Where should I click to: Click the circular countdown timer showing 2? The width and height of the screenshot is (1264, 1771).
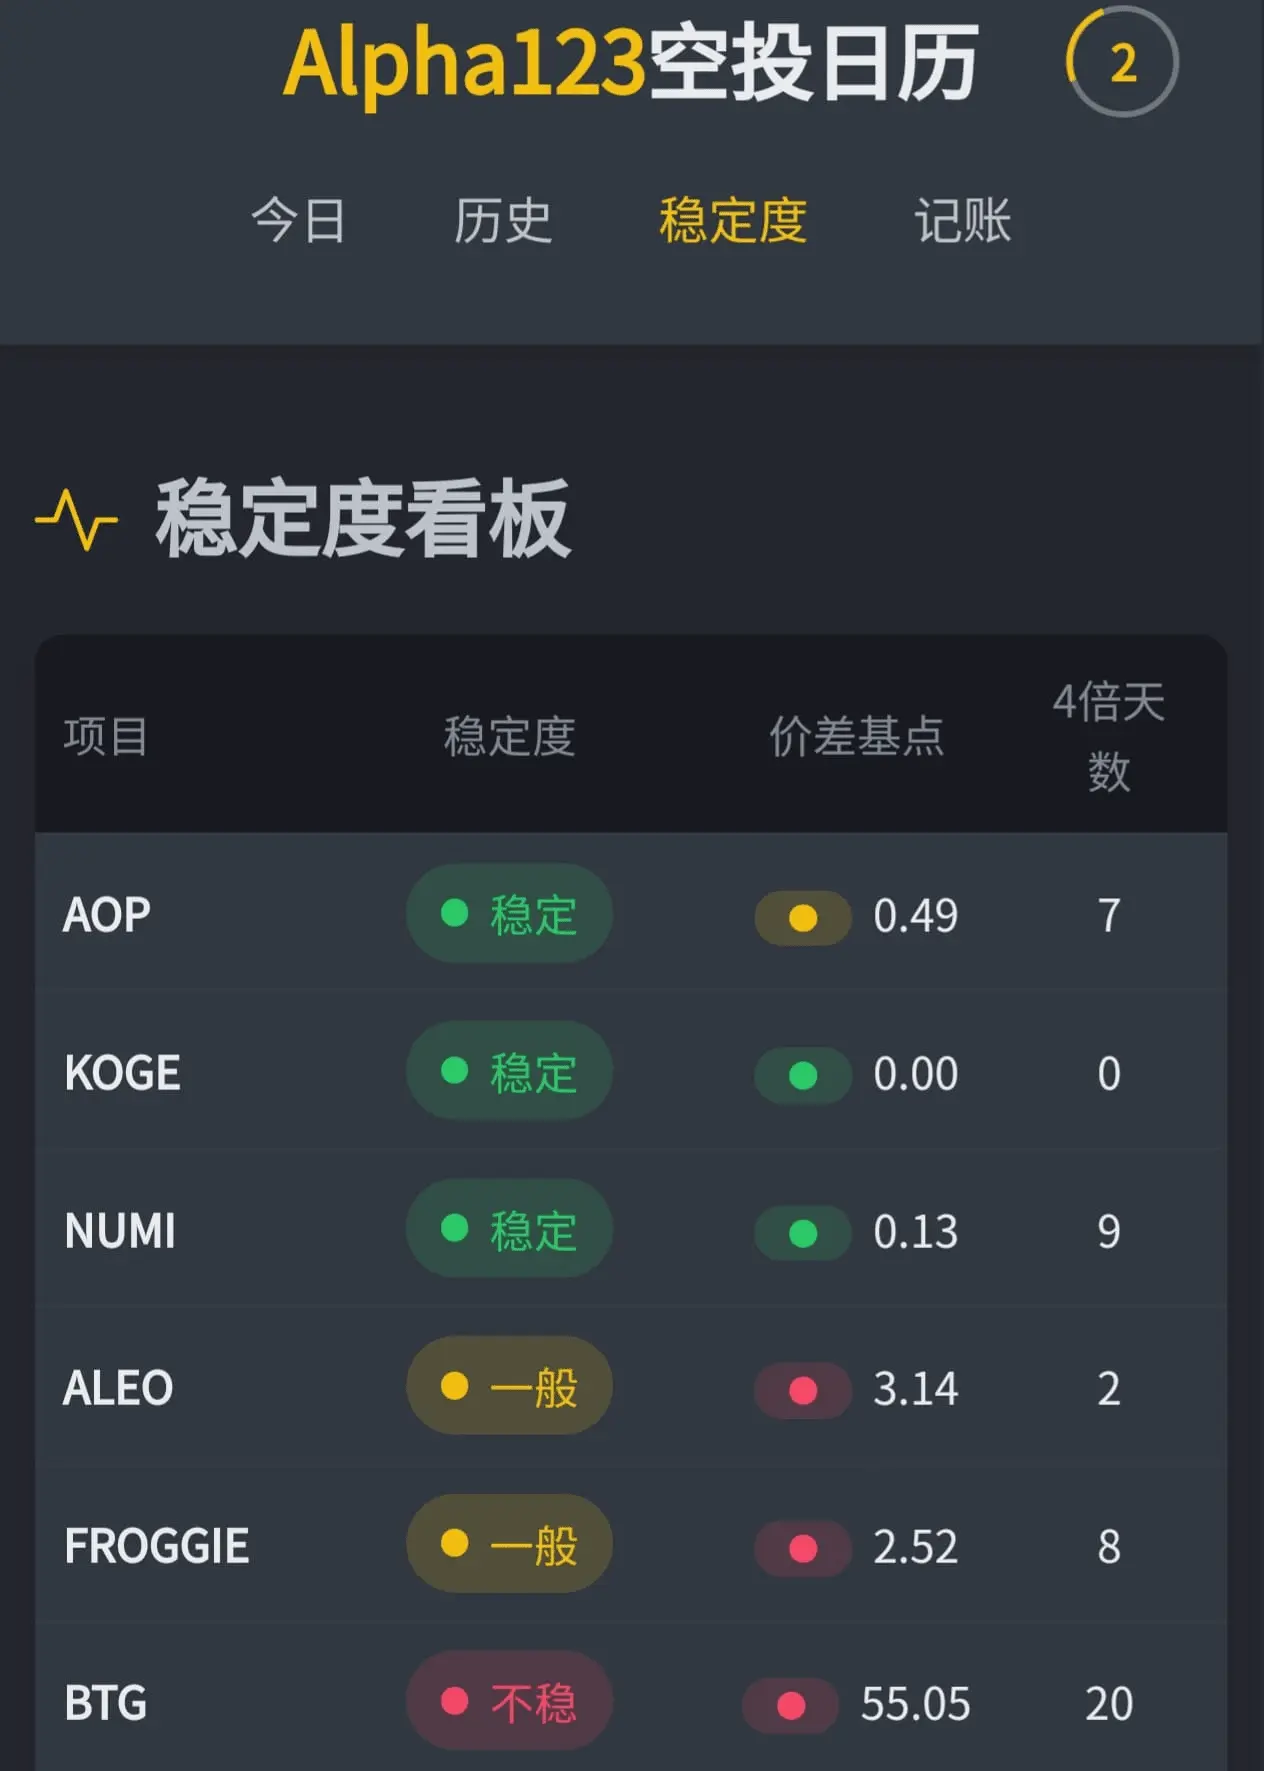1122,63
